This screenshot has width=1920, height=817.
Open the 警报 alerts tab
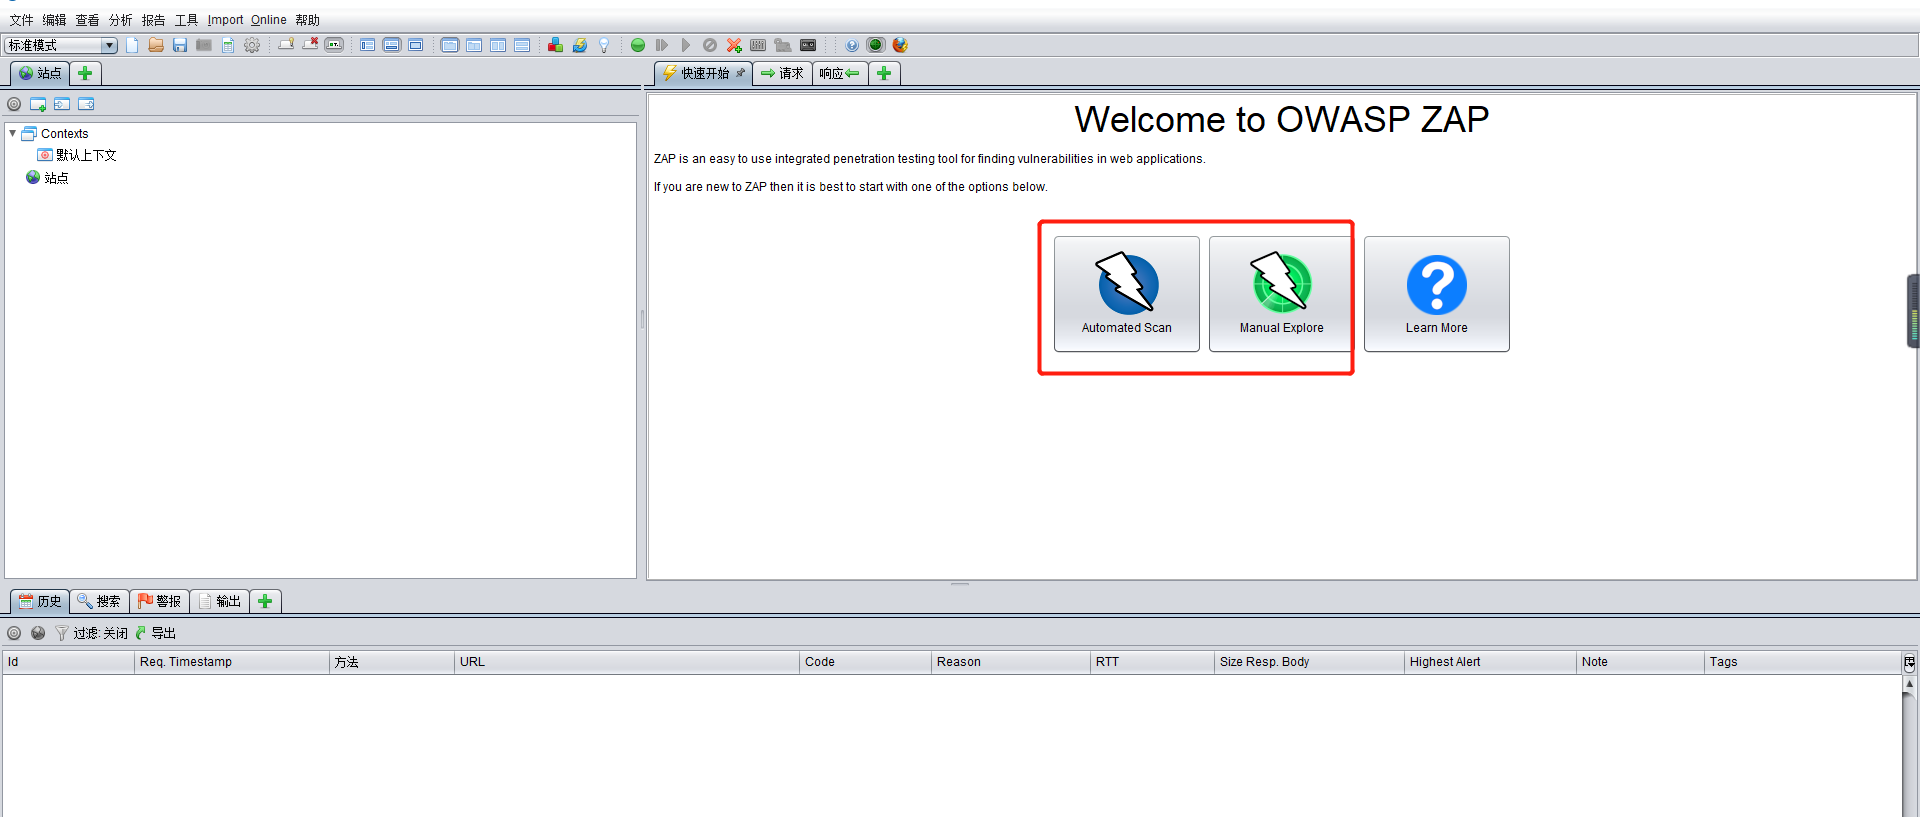159,601
